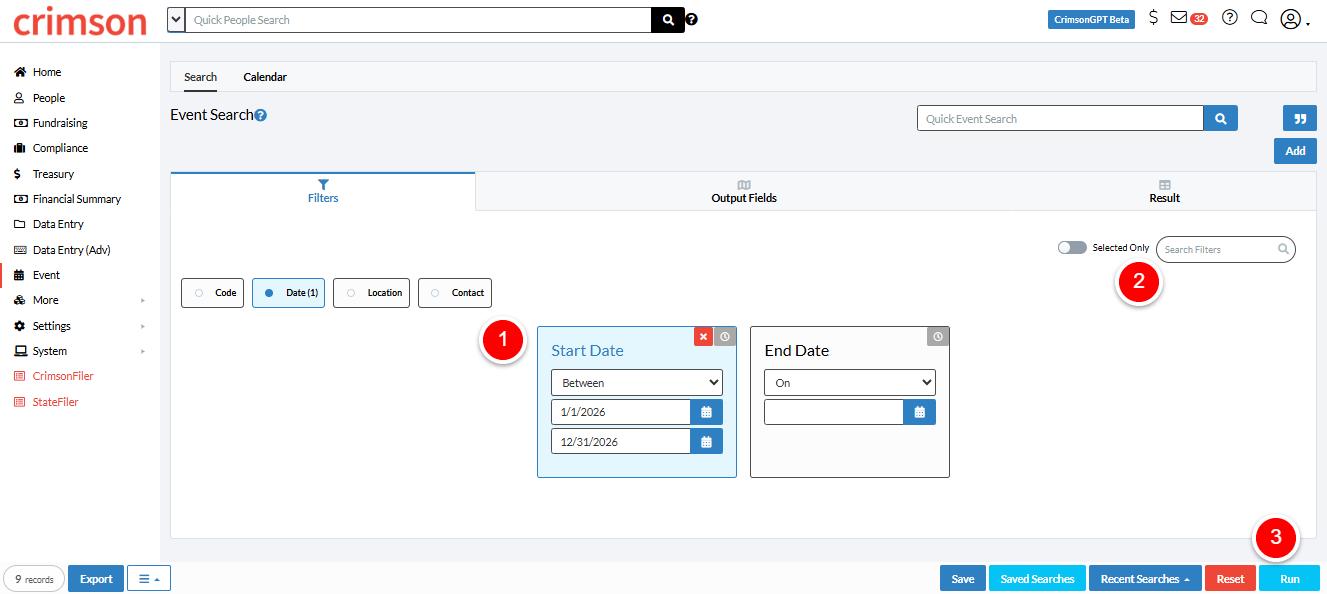Image resolution: width=1327 pixels, height=594 pixels.
Task: Click the empty End Date input field
Action: [x=833, y=412]
